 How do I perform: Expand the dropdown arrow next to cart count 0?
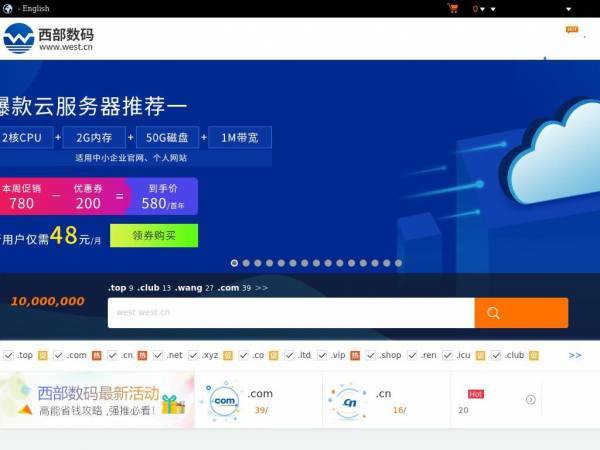pos(483,9)
